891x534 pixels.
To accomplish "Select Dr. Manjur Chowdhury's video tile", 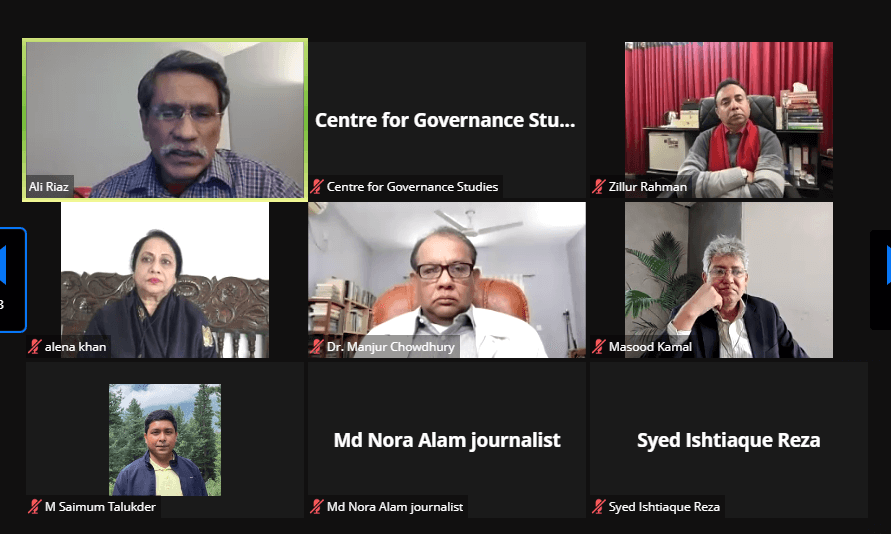I will click(447, 280).
